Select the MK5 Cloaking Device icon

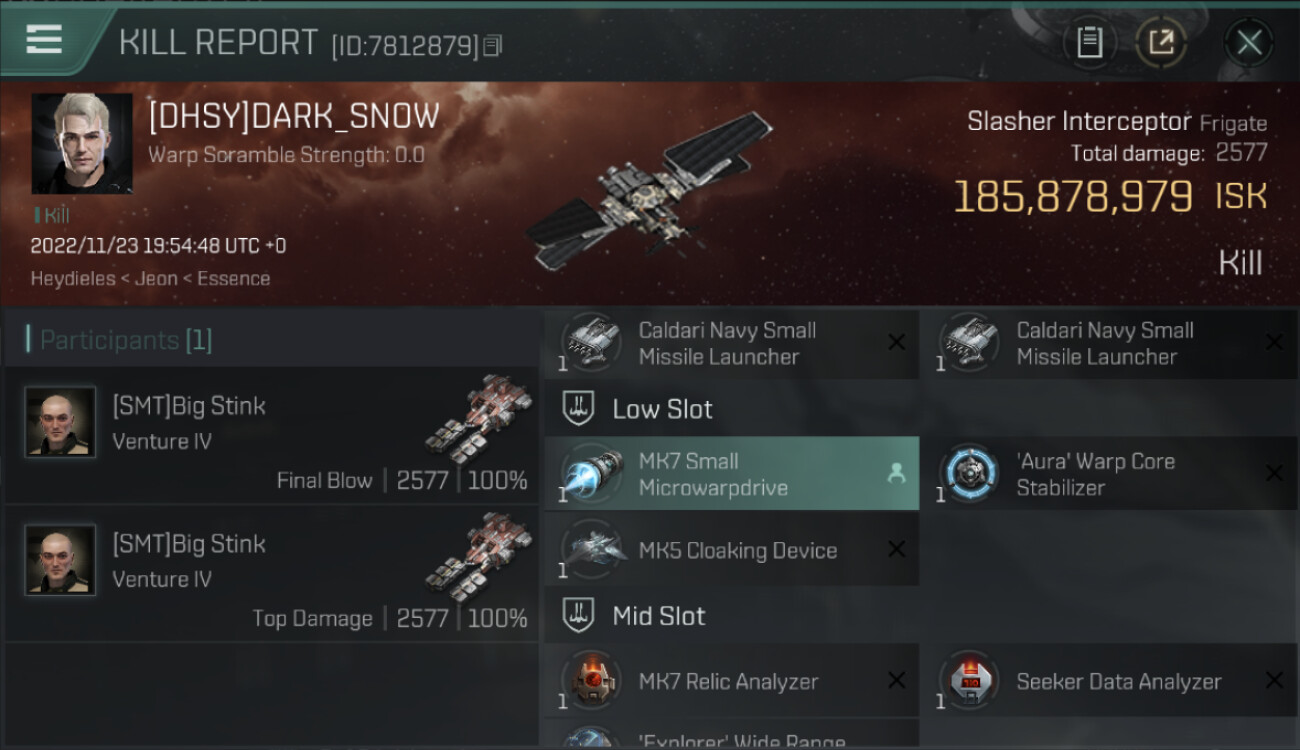[591, 550]
